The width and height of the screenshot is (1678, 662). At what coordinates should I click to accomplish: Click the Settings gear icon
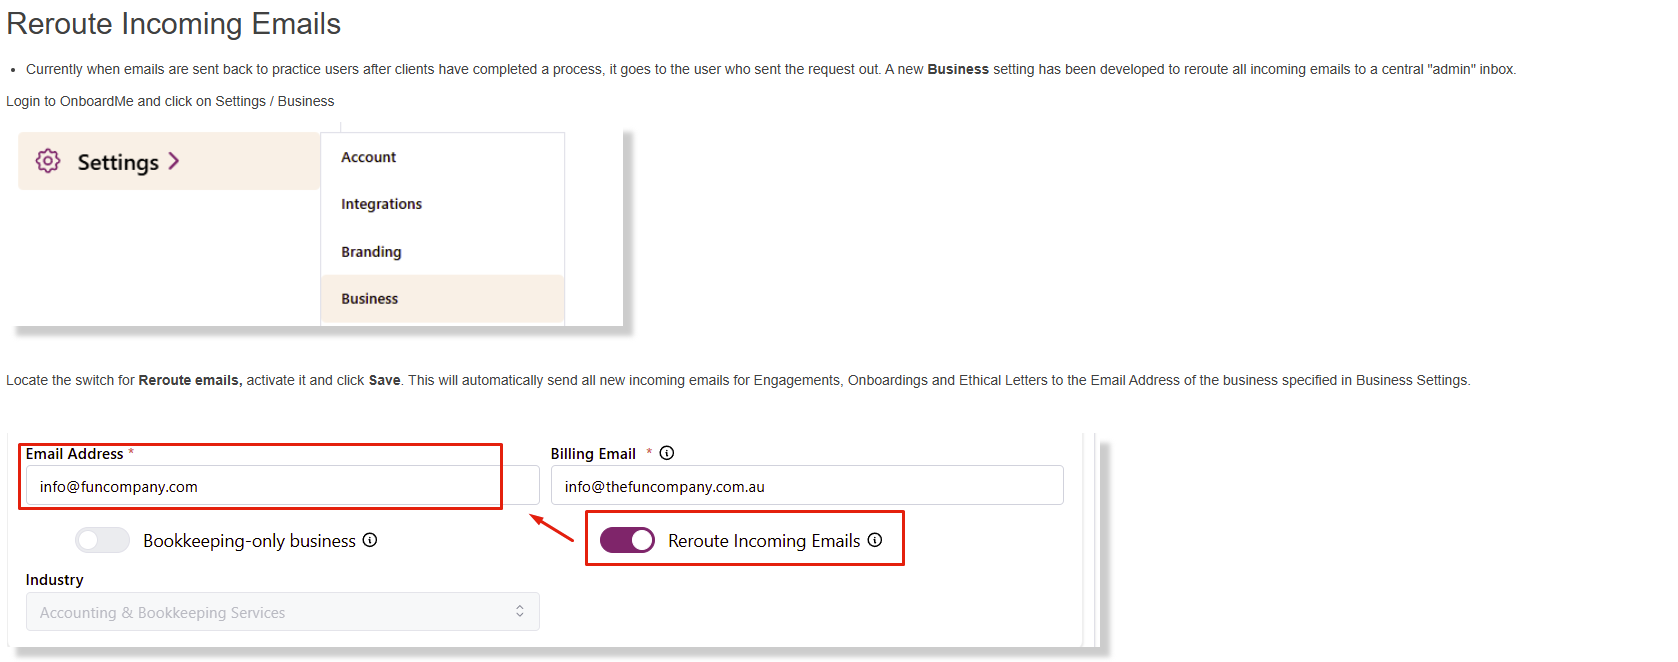48,161
